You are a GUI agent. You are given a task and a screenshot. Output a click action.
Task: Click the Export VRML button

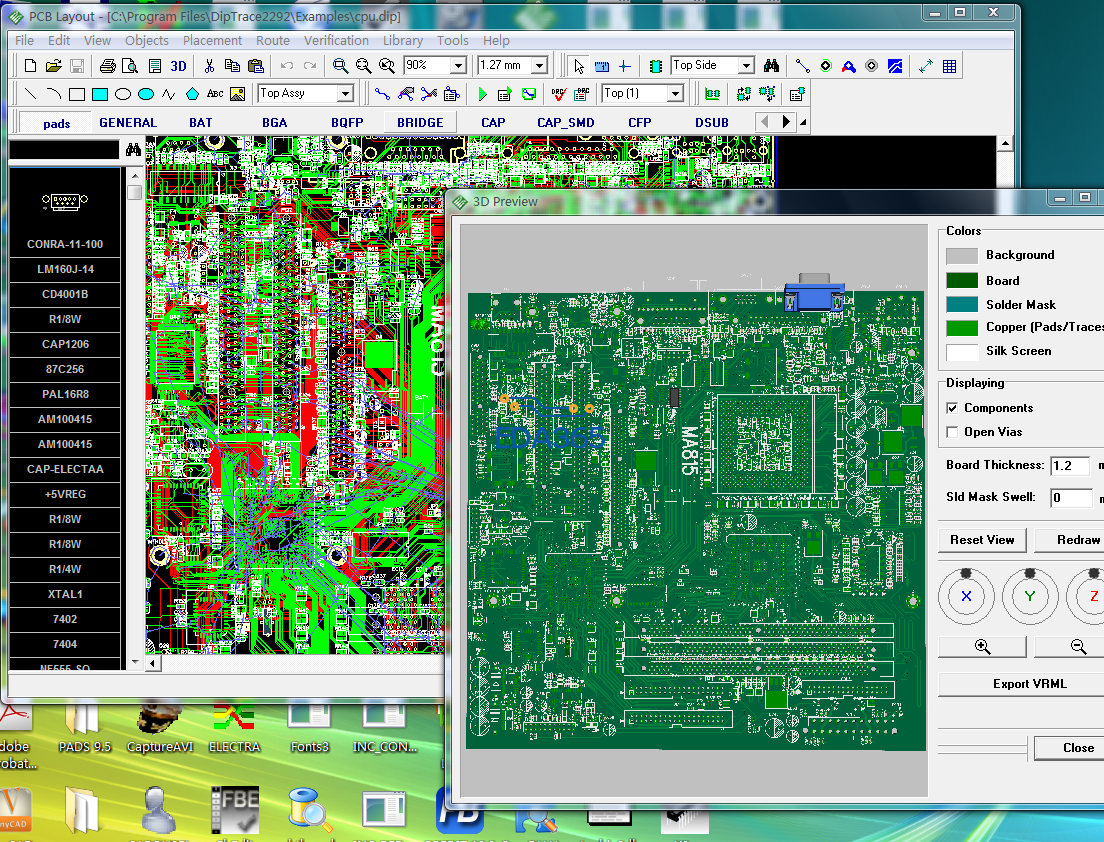pyautogui.click(x=1028, y=684)
